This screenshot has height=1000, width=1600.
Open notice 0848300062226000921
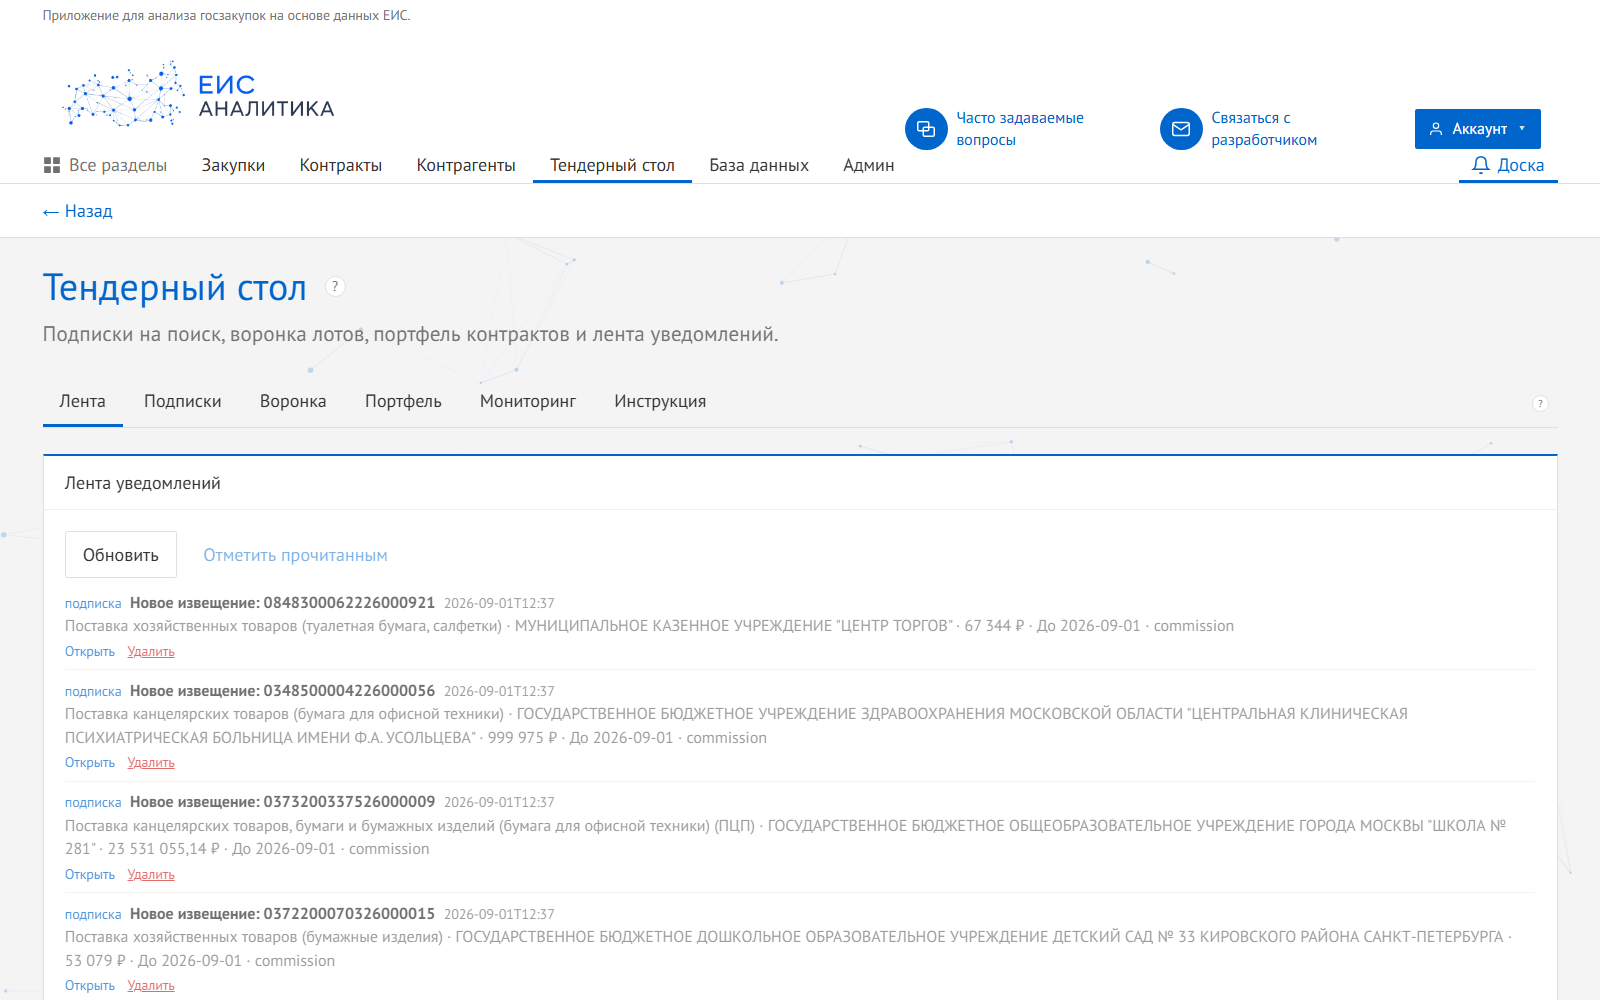pyautogui.click(x=90, y=651)
